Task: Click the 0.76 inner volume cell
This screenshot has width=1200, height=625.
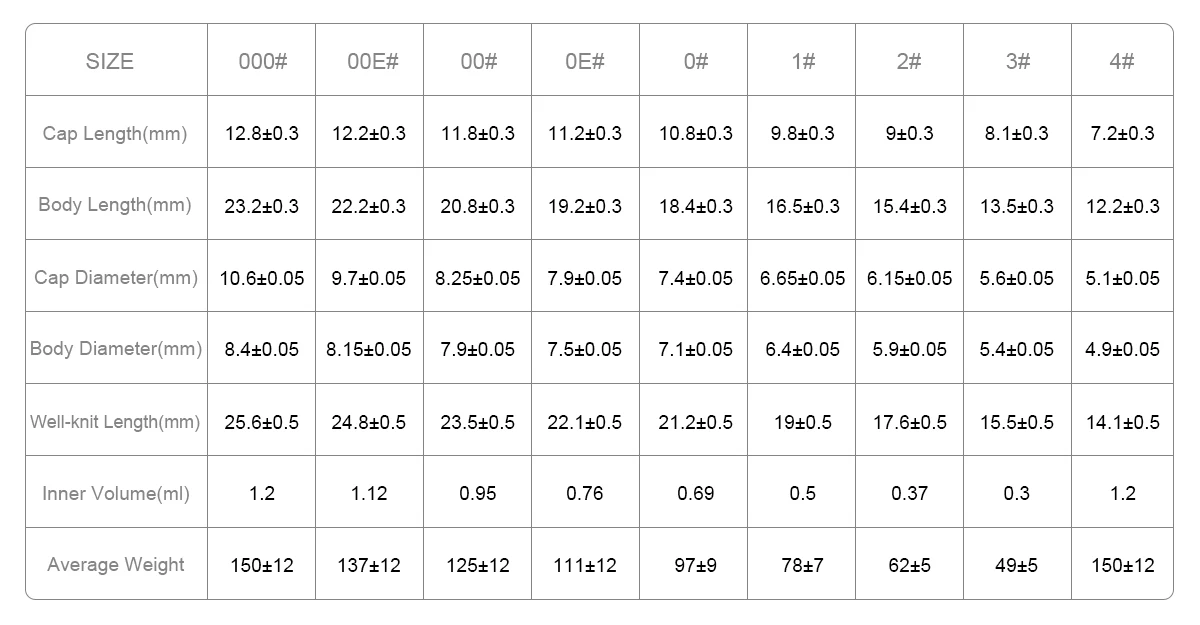Action: pyautogui.click(x=585, y=493)
